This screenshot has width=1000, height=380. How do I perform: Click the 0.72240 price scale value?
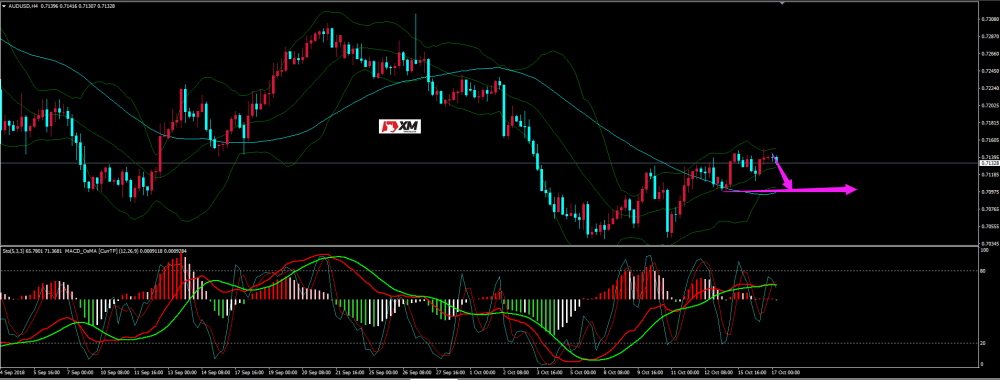click(x=989, y=88)
